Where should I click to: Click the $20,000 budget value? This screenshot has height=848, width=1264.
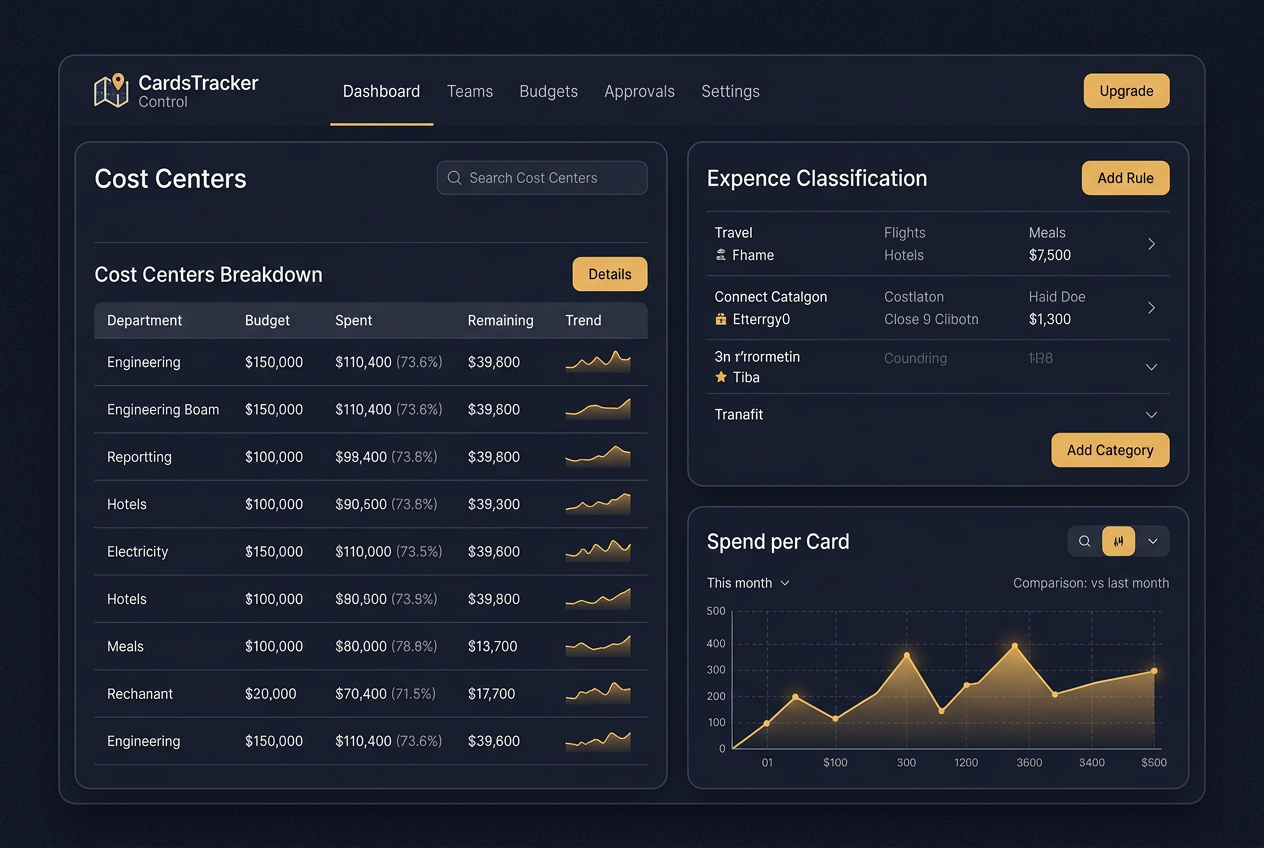[x=270, y=694]
